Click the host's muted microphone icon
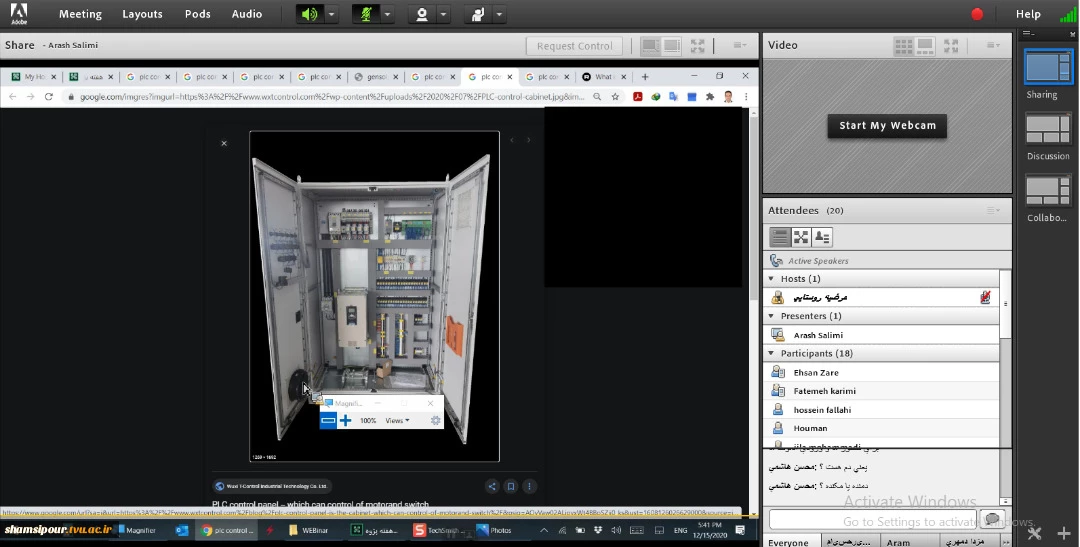Screen dimensions: 1080x547 coord(985,298)
